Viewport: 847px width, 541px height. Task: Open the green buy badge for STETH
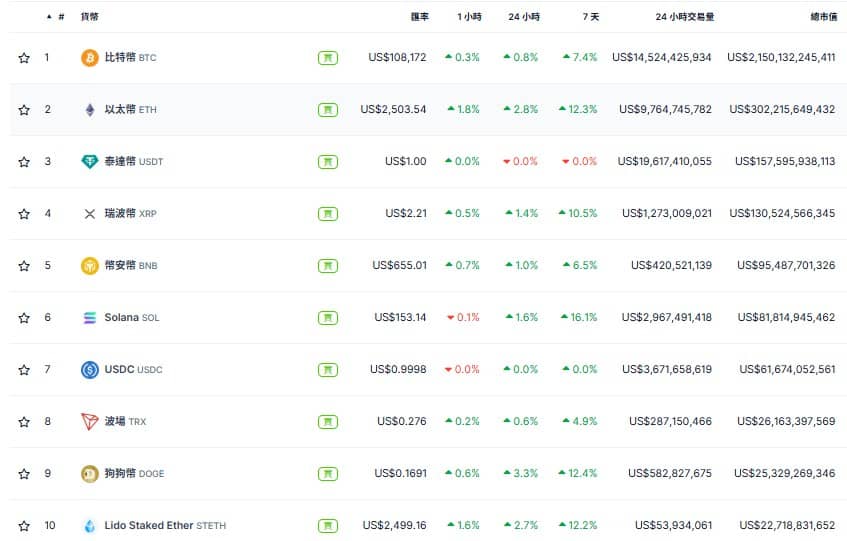328,526
